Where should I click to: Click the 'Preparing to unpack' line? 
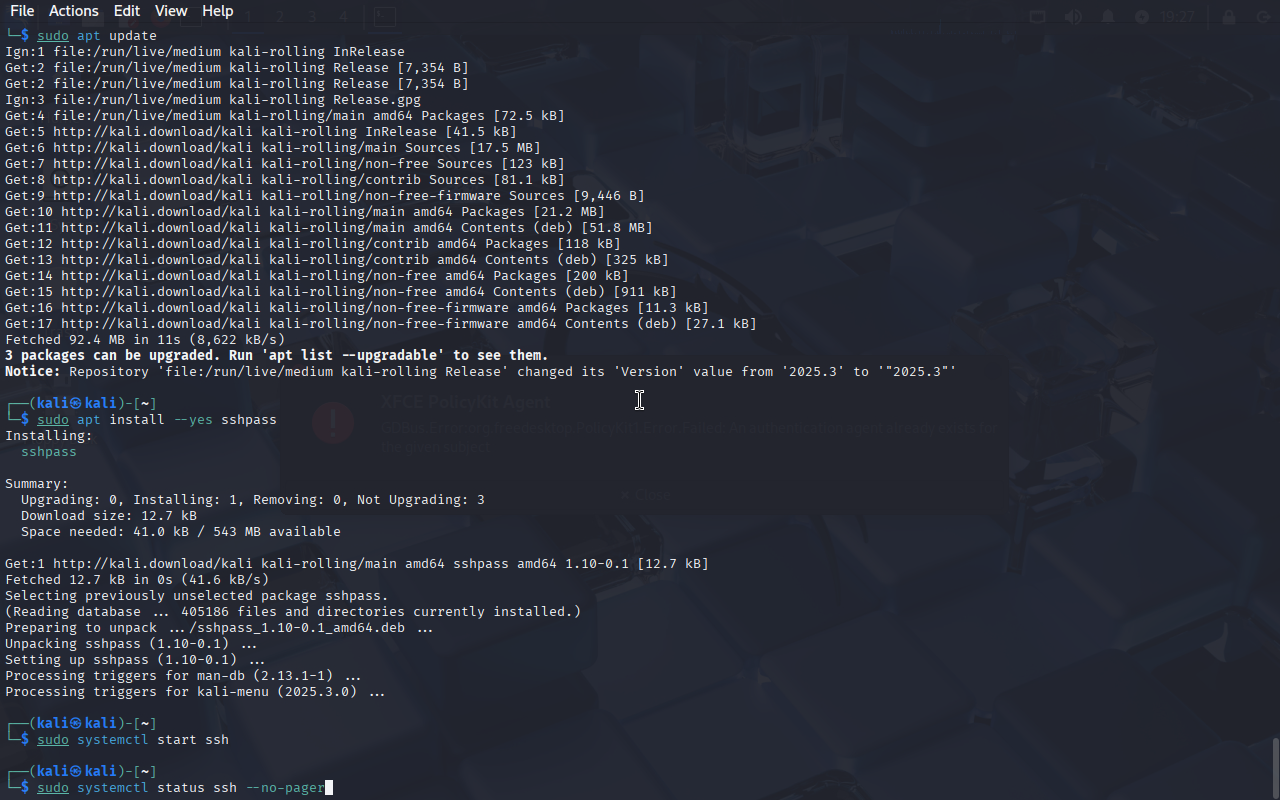pos(219,628)
